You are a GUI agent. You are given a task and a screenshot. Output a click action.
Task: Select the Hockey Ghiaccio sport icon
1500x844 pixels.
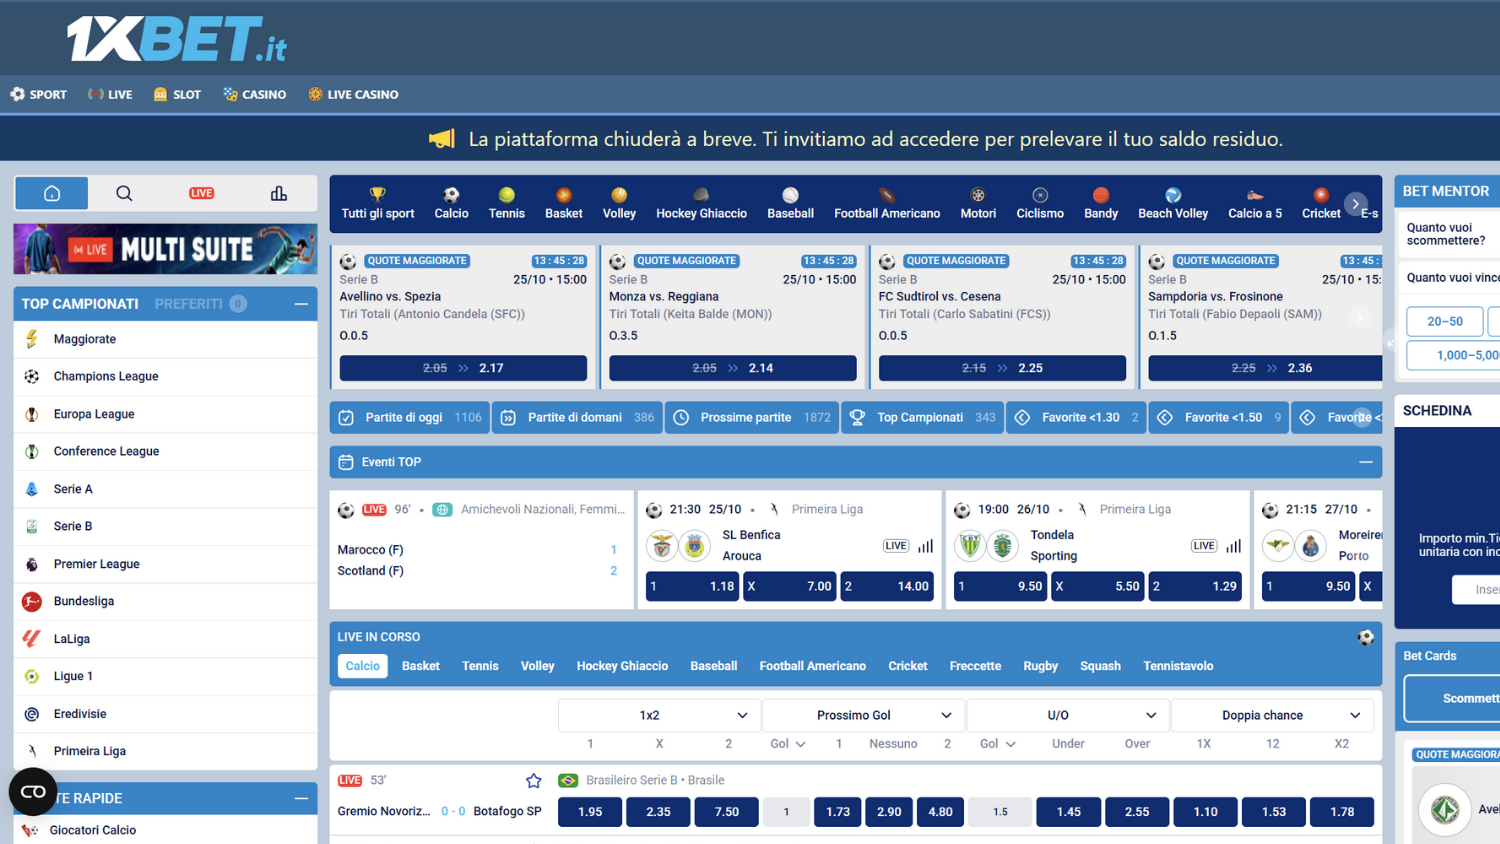[x=701, y=197]
